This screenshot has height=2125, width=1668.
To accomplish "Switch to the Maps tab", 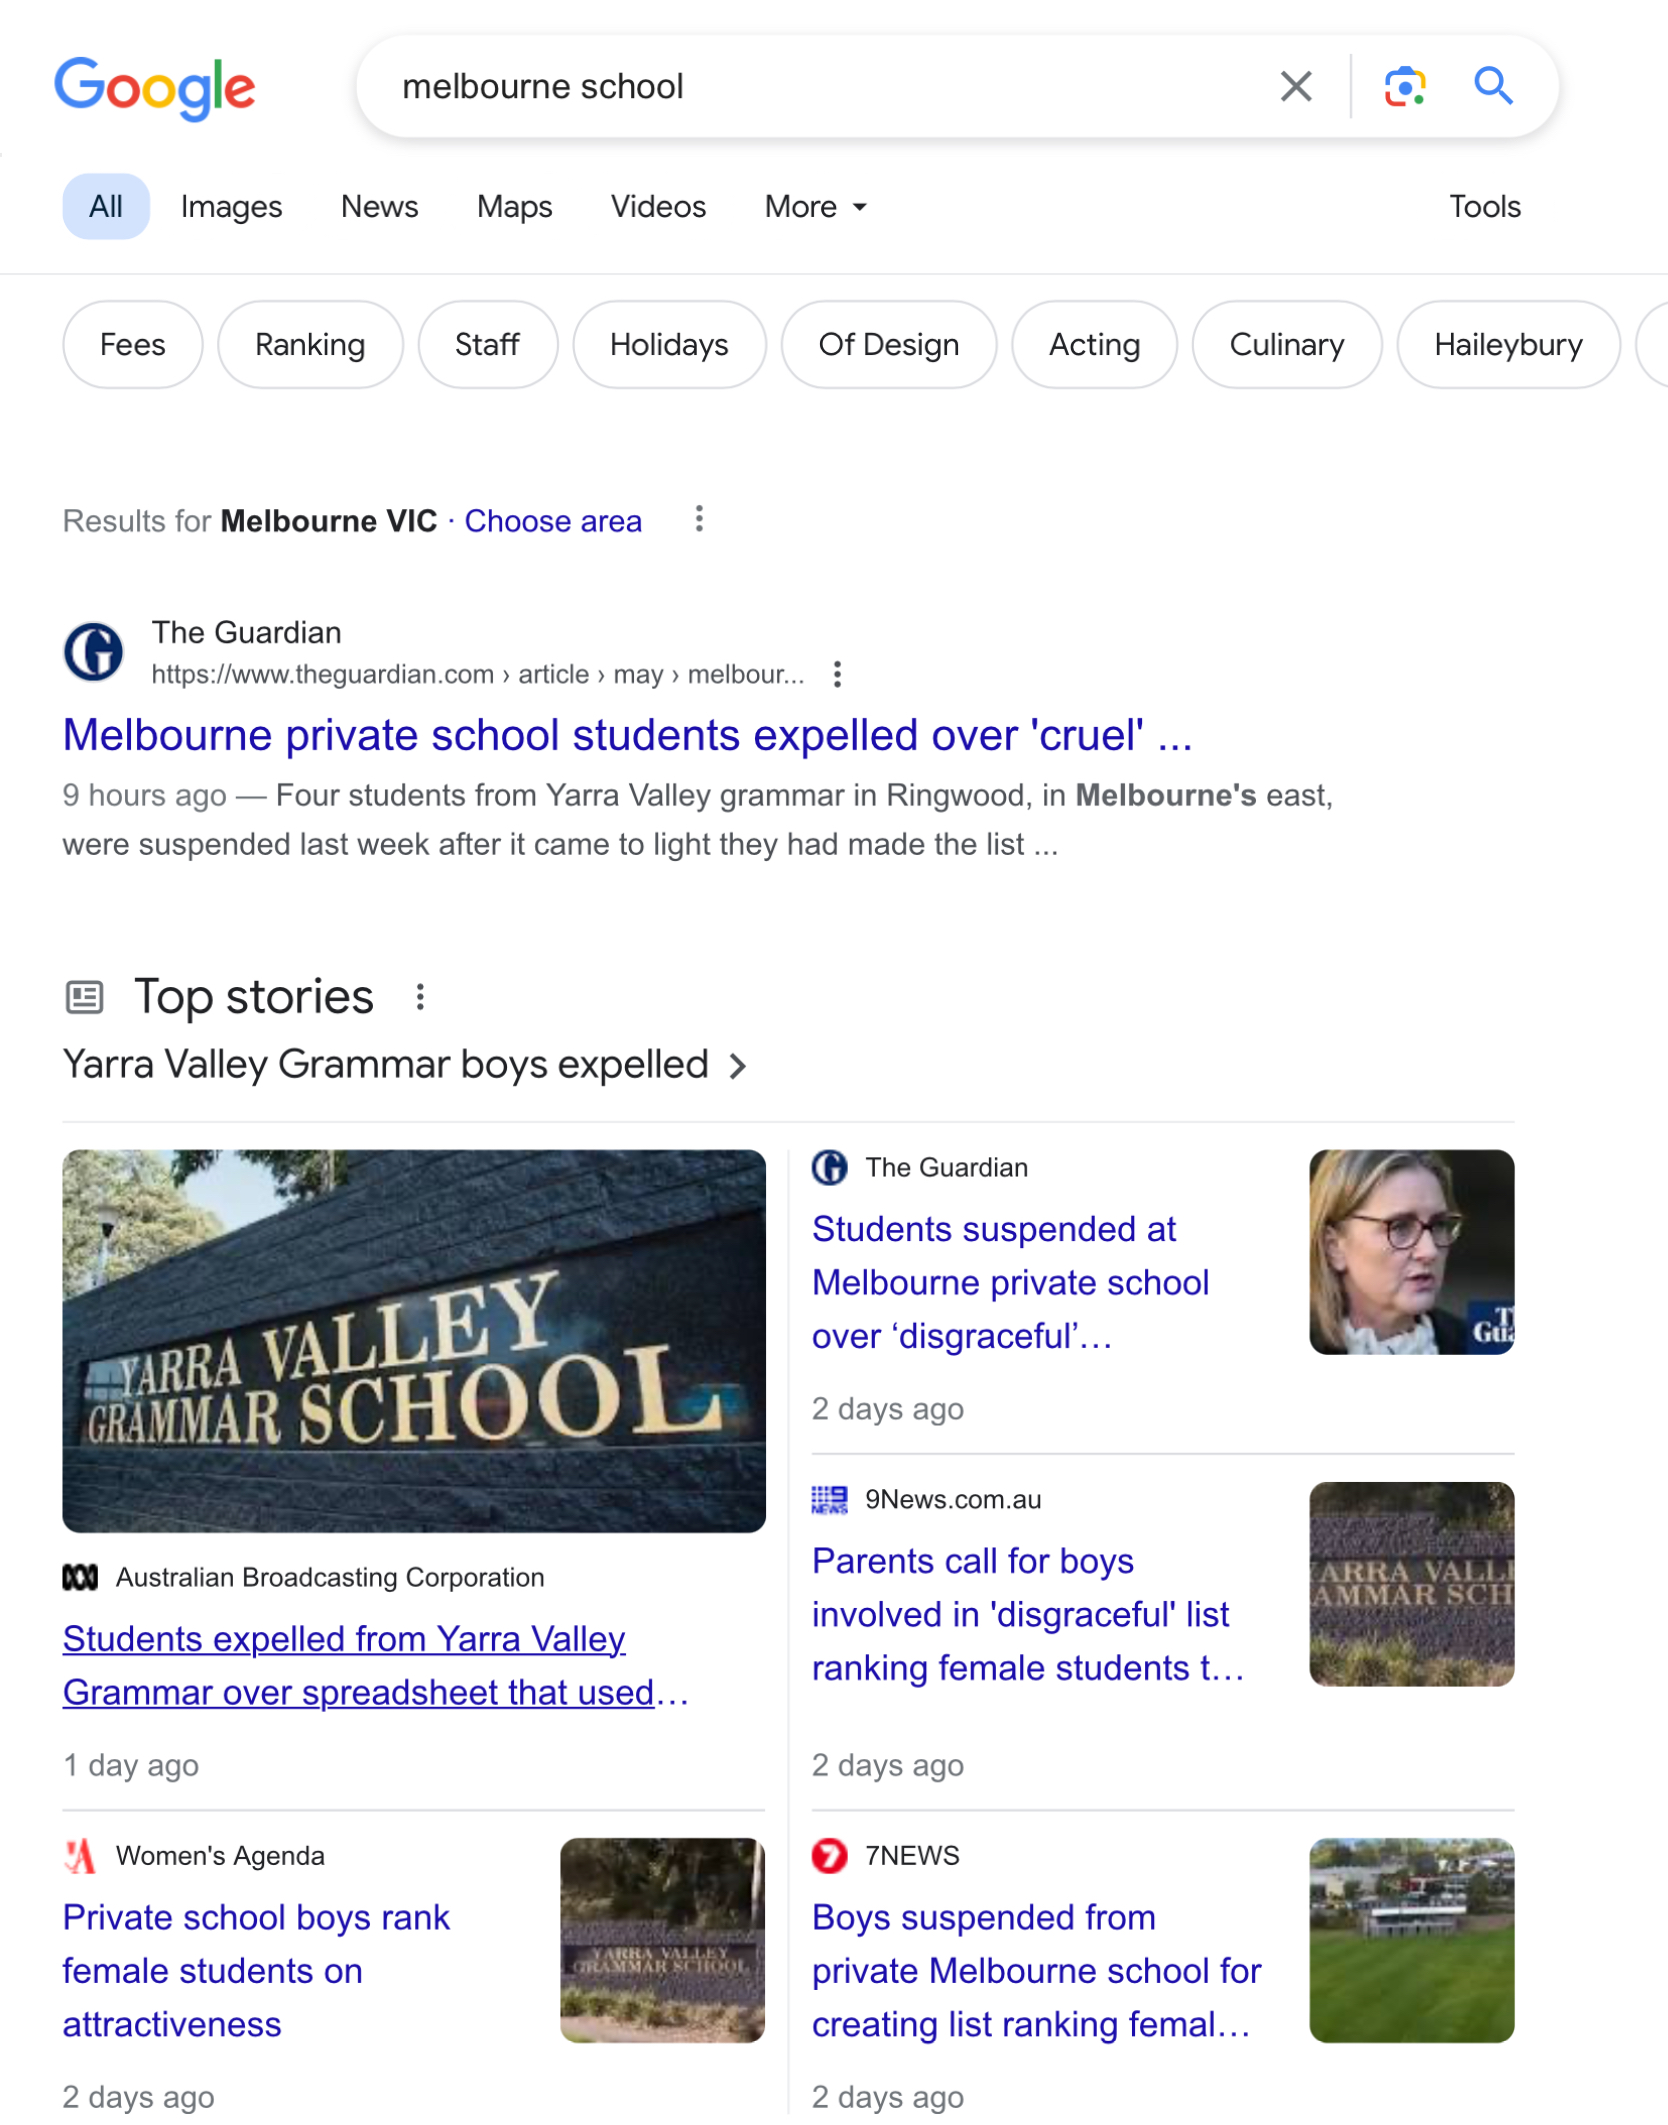I will click(x=514, y=207).
